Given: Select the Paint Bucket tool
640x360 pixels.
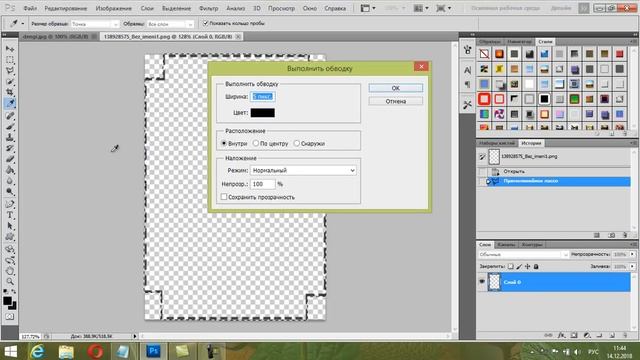Looking at the screenshot, I should [10, 170].
